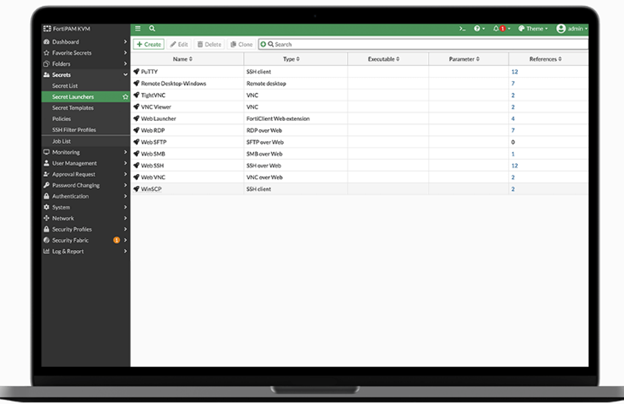The height and width of the screenshot is (404, 624).
Task: Open the references count 1 for Web SMB
Action: 513,154
